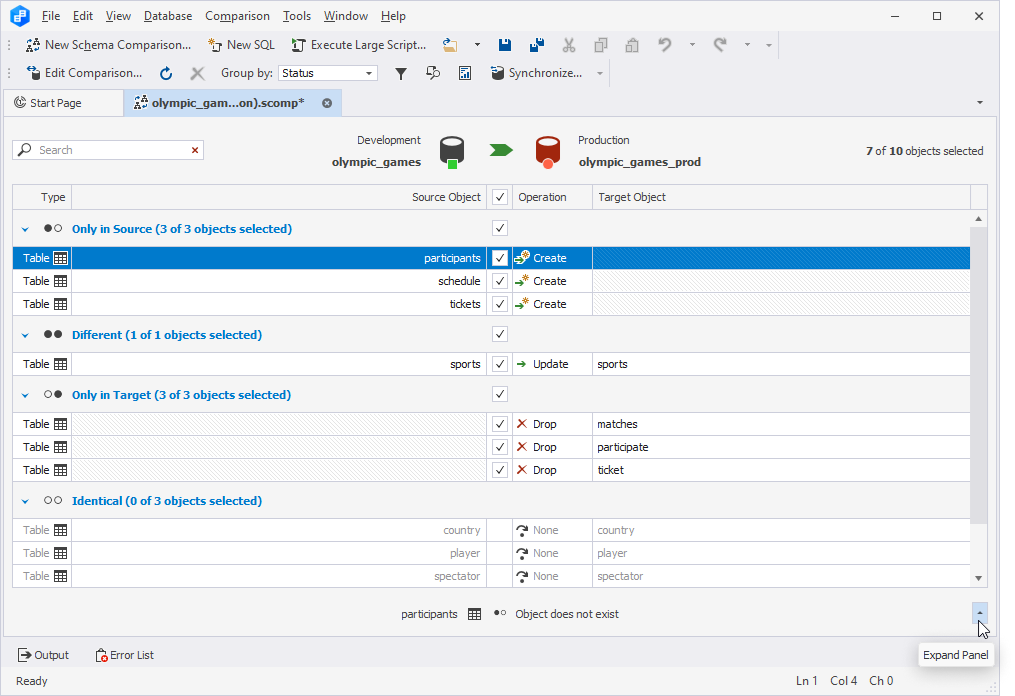Click the Open file folder icon
Viewport: 1015px width, 696px height.
tap(450, 45)
